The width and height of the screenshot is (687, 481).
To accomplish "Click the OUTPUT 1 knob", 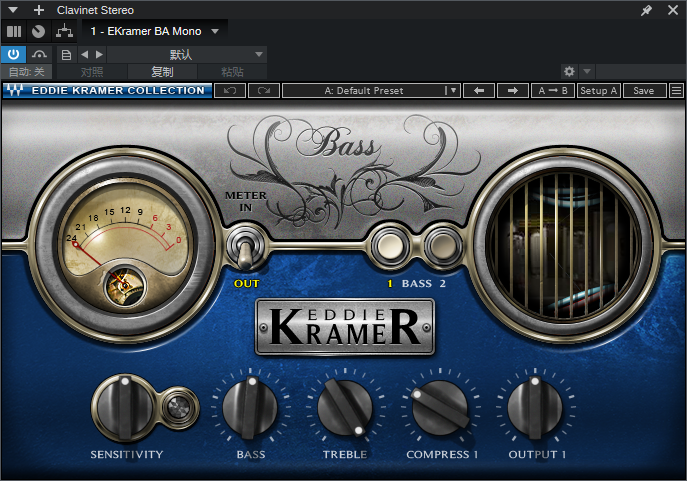I will click(535, 408).
